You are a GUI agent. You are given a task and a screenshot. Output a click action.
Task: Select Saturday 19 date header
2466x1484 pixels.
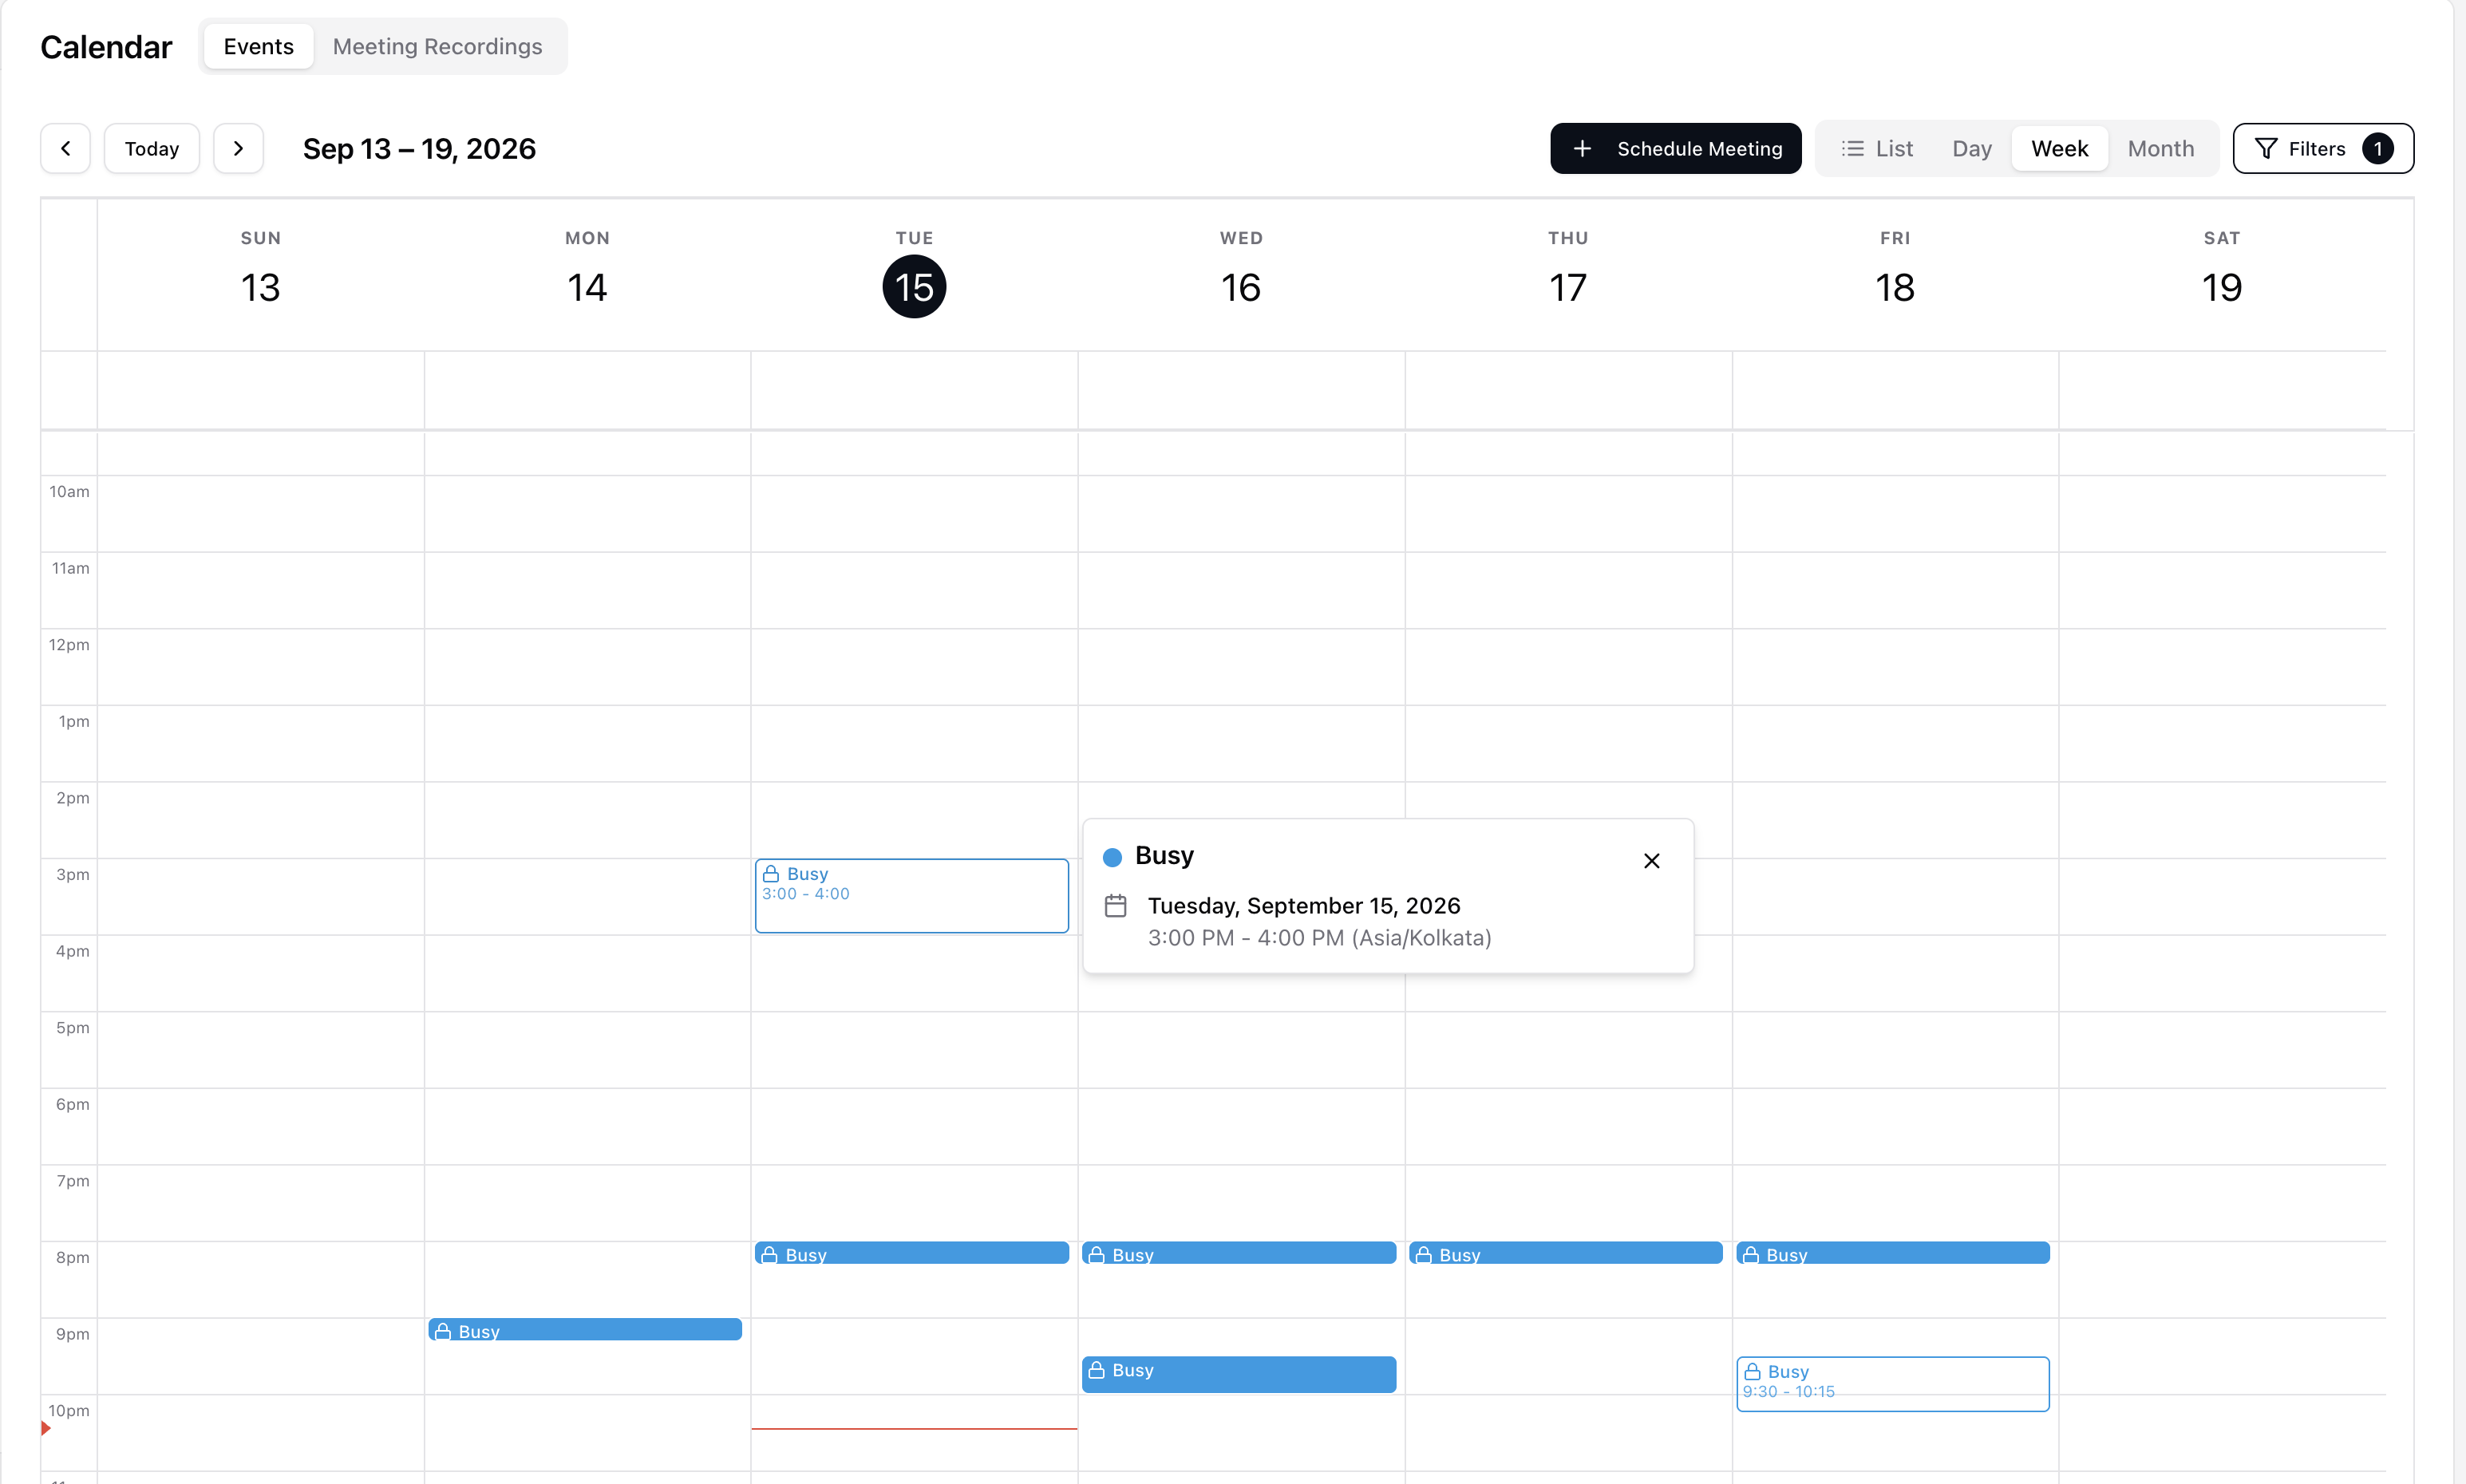(2221, 287)
